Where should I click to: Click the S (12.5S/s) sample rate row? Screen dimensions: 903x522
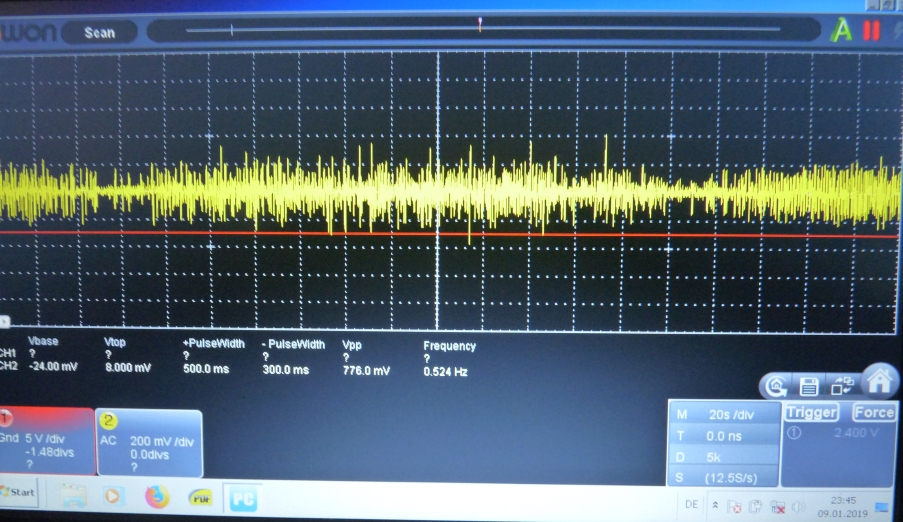(723, 478)
